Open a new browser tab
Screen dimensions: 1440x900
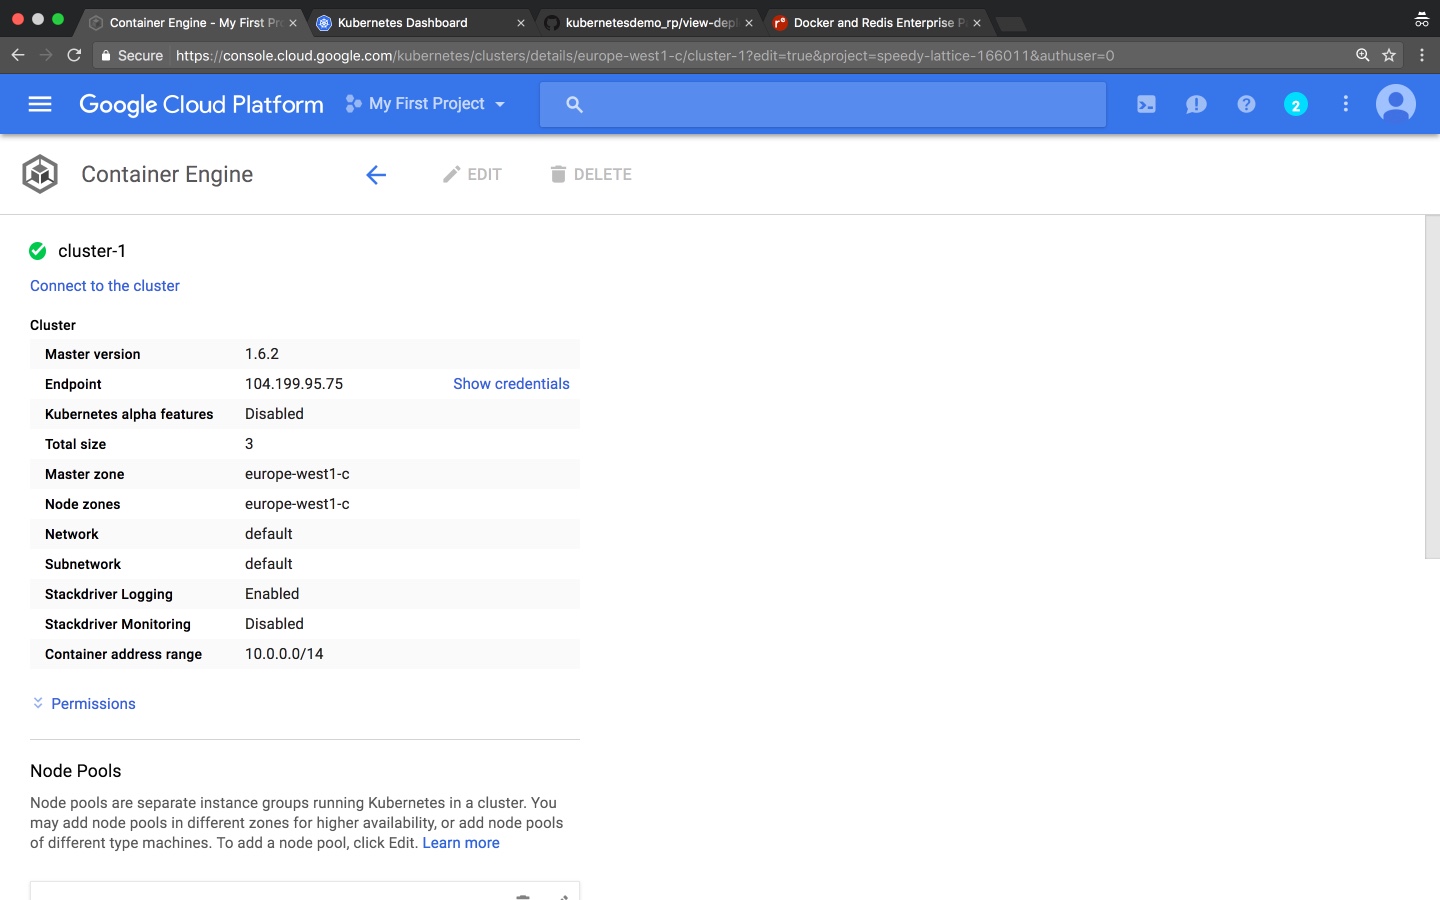click(1011, 23)
